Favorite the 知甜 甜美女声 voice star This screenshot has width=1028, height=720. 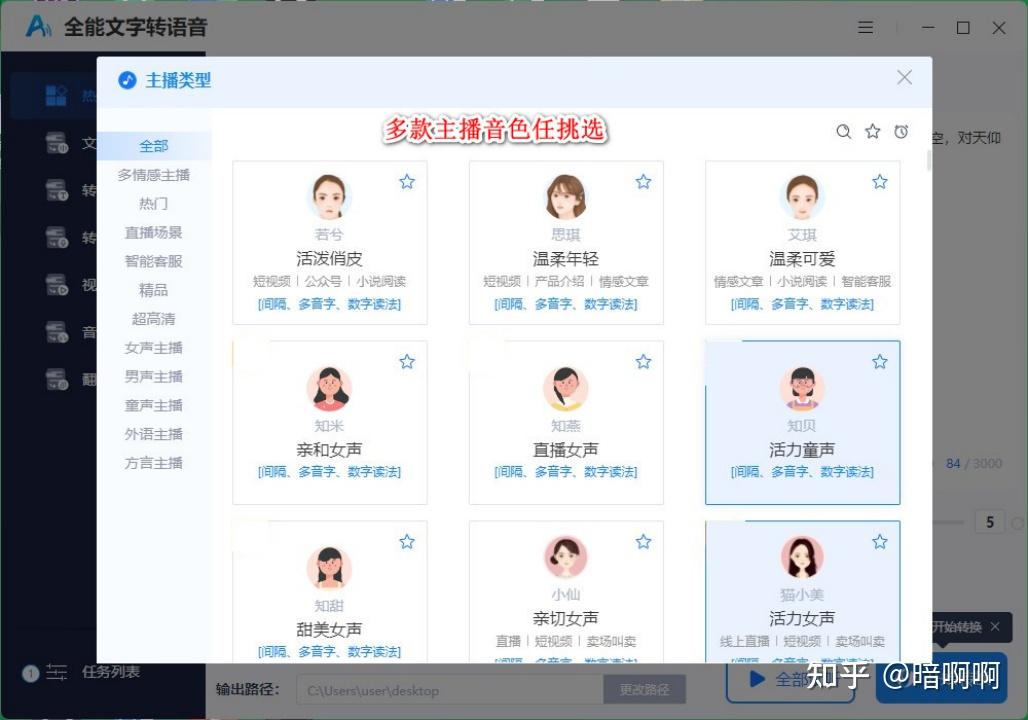click(407, 542)
